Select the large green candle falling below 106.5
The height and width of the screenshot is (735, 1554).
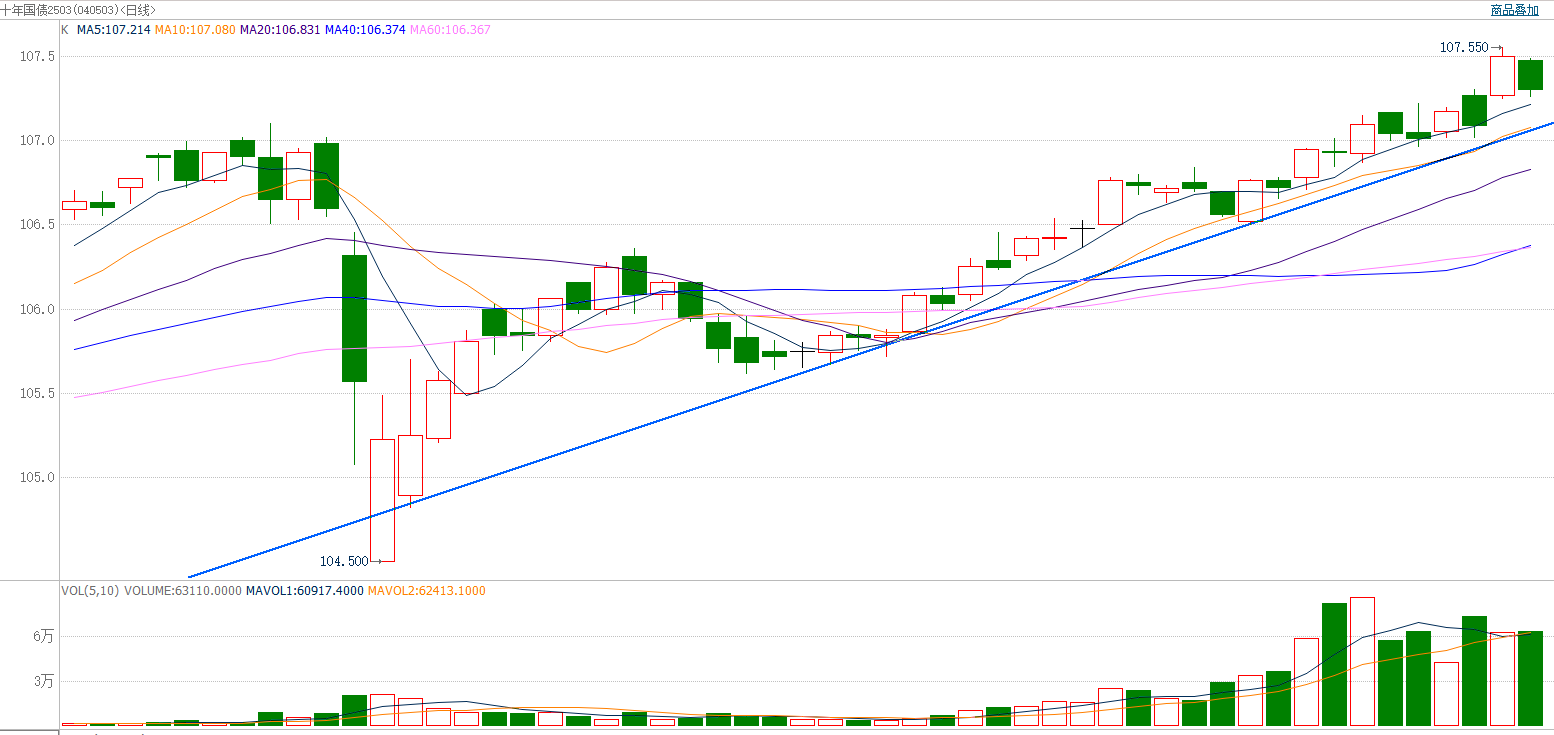(x=354, y=318)
